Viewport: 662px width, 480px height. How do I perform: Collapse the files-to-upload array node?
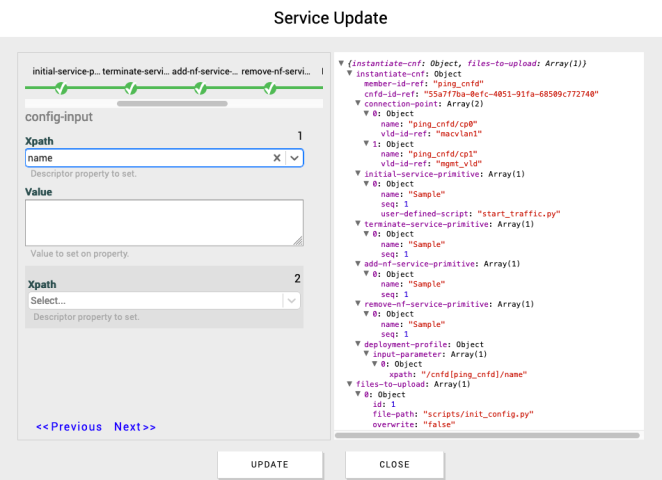point(349,384)
